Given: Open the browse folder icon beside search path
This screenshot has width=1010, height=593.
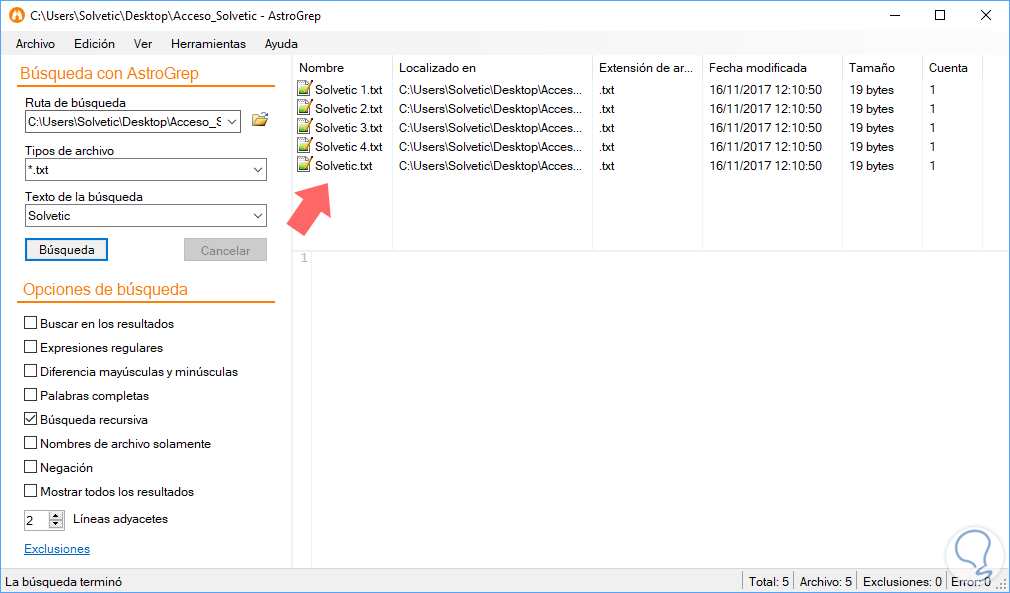Looking at the screenshot, I should coord(260,120).
